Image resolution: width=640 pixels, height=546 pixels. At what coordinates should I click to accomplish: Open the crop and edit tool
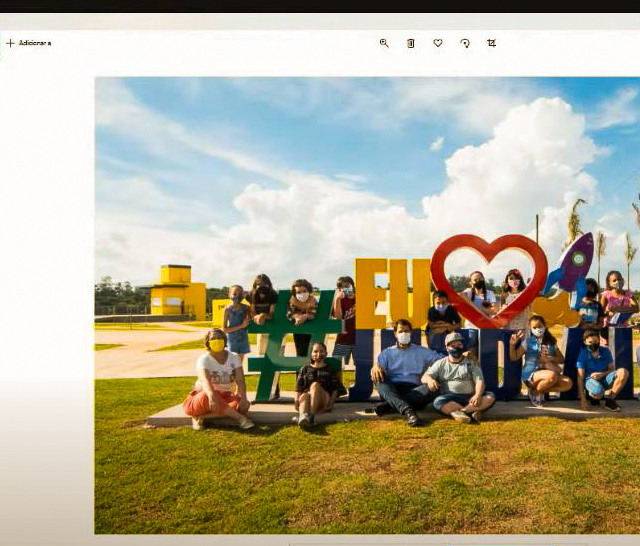point(491,43)
